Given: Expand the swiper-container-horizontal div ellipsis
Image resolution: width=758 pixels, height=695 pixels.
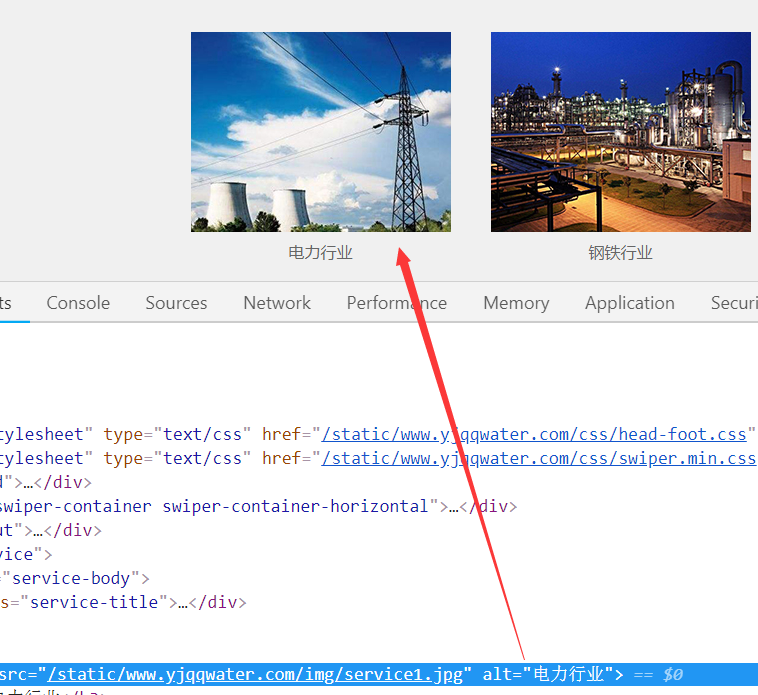Looking at the screenshot, I should coord(455,506).
